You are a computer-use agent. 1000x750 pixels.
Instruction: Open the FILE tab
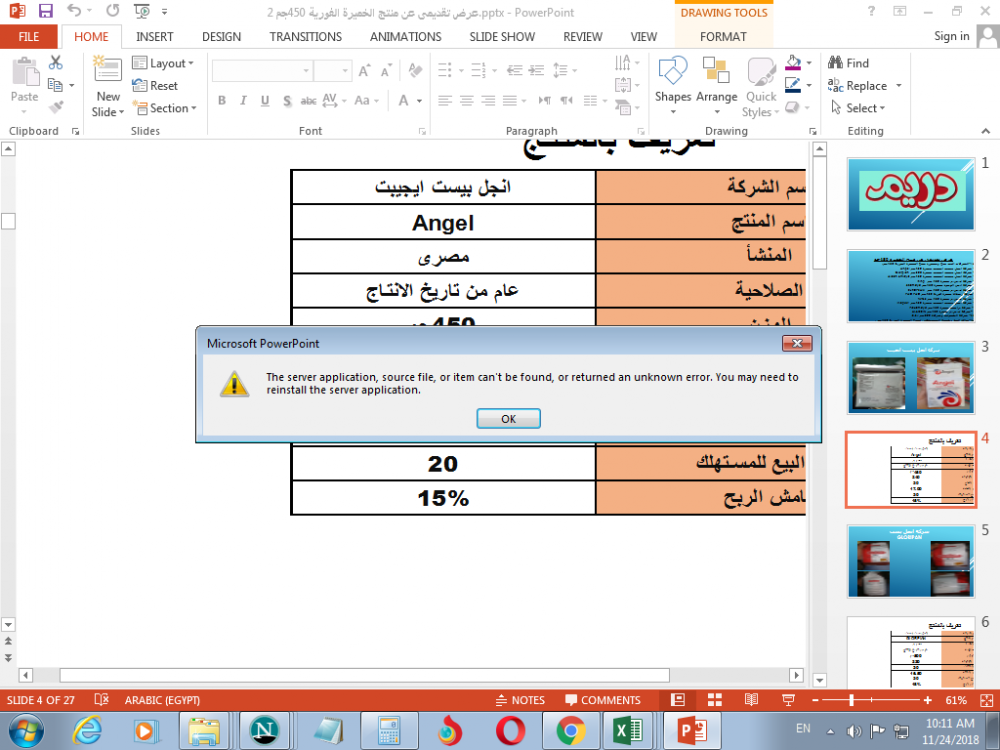click(29, 37)
